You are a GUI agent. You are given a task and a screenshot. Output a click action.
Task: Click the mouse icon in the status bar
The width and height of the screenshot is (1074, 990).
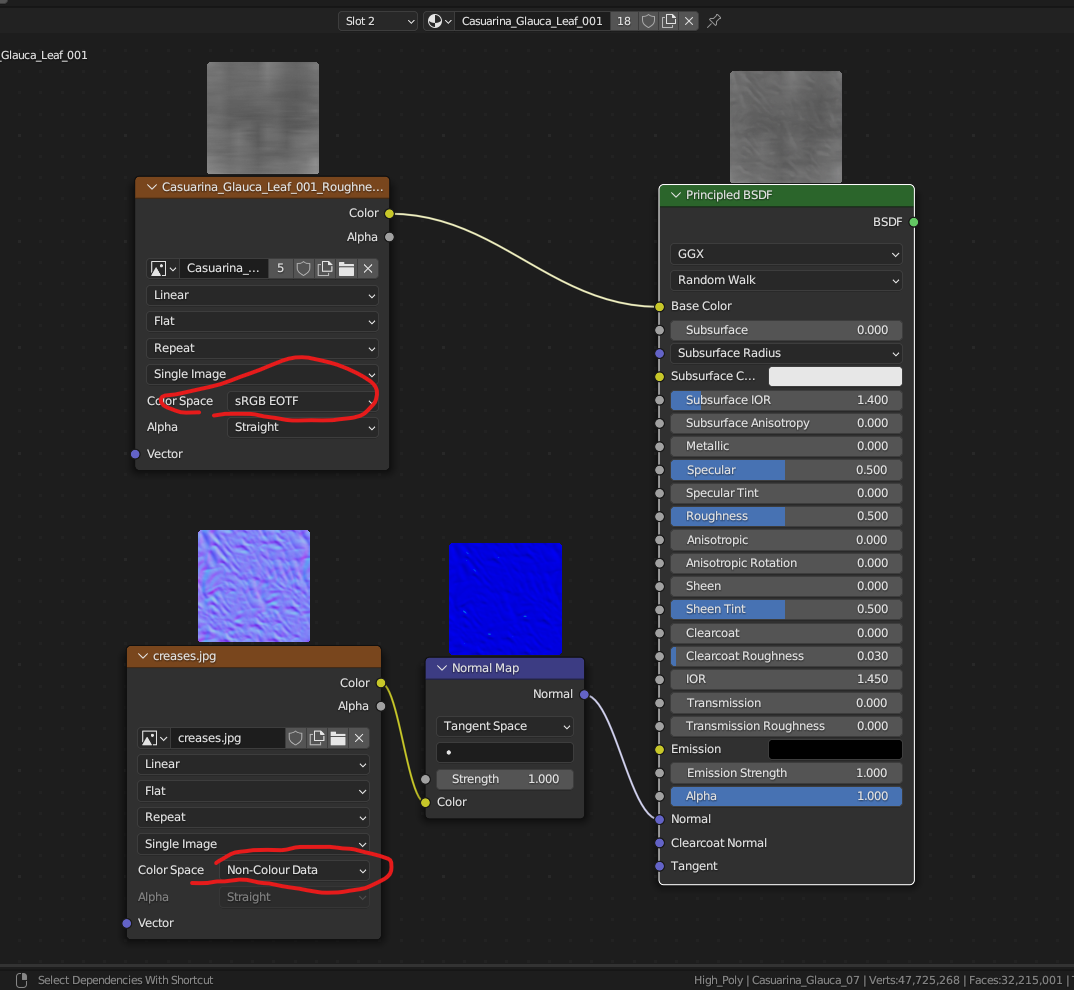click(21, 980)
